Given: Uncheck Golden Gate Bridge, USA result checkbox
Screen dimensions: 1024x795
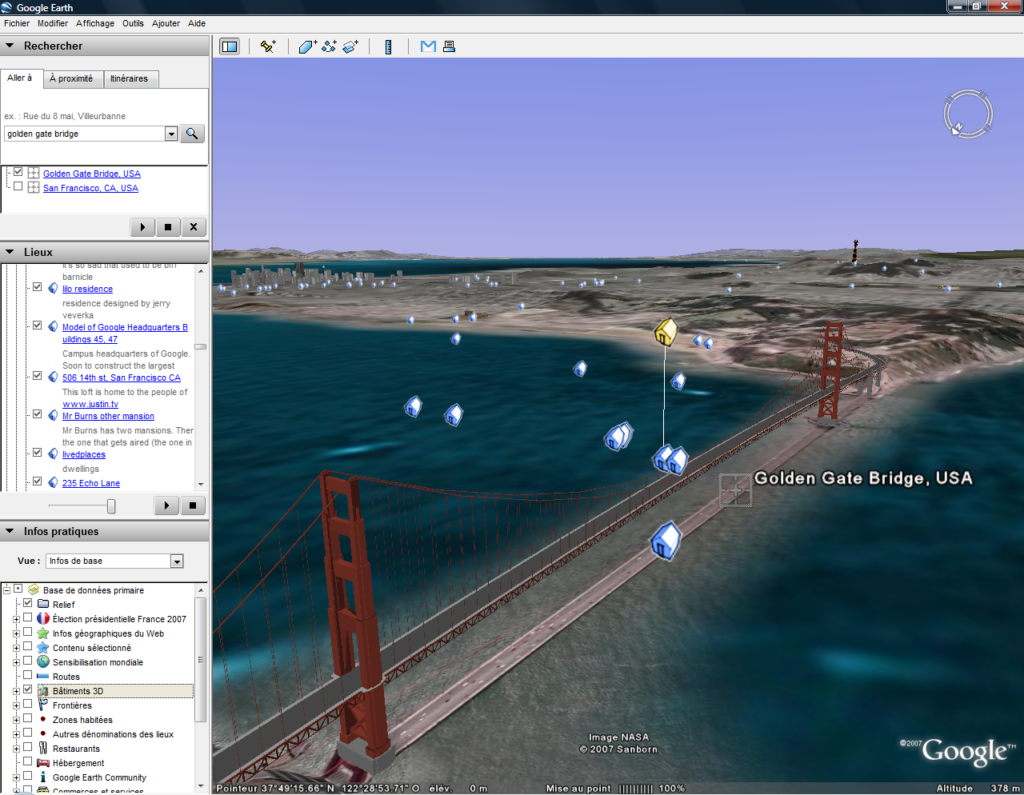Looking at the screenshot, I should pyautogui.click(x=18, y=172).
